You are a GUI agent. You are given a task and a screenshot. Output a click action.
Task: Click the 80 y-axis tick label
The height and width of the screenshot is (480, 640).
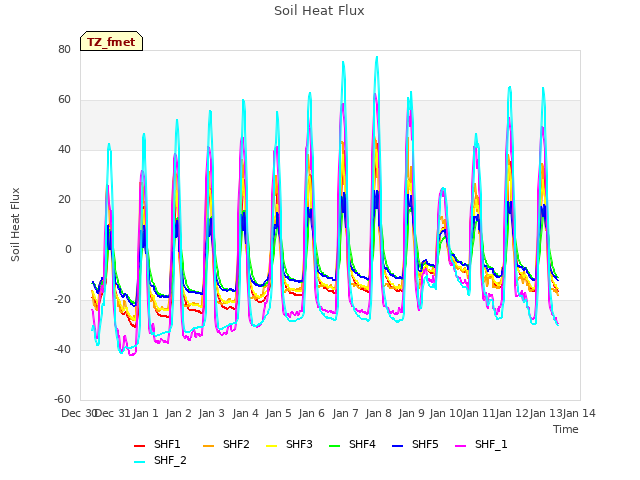click(x=64, y=49)
